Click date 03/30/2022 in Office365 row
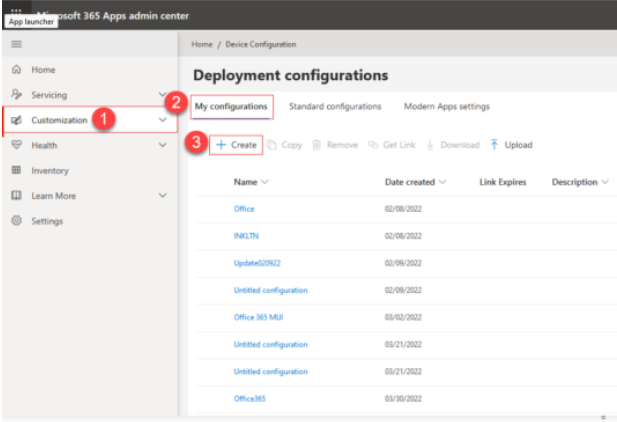 point(403,398)
